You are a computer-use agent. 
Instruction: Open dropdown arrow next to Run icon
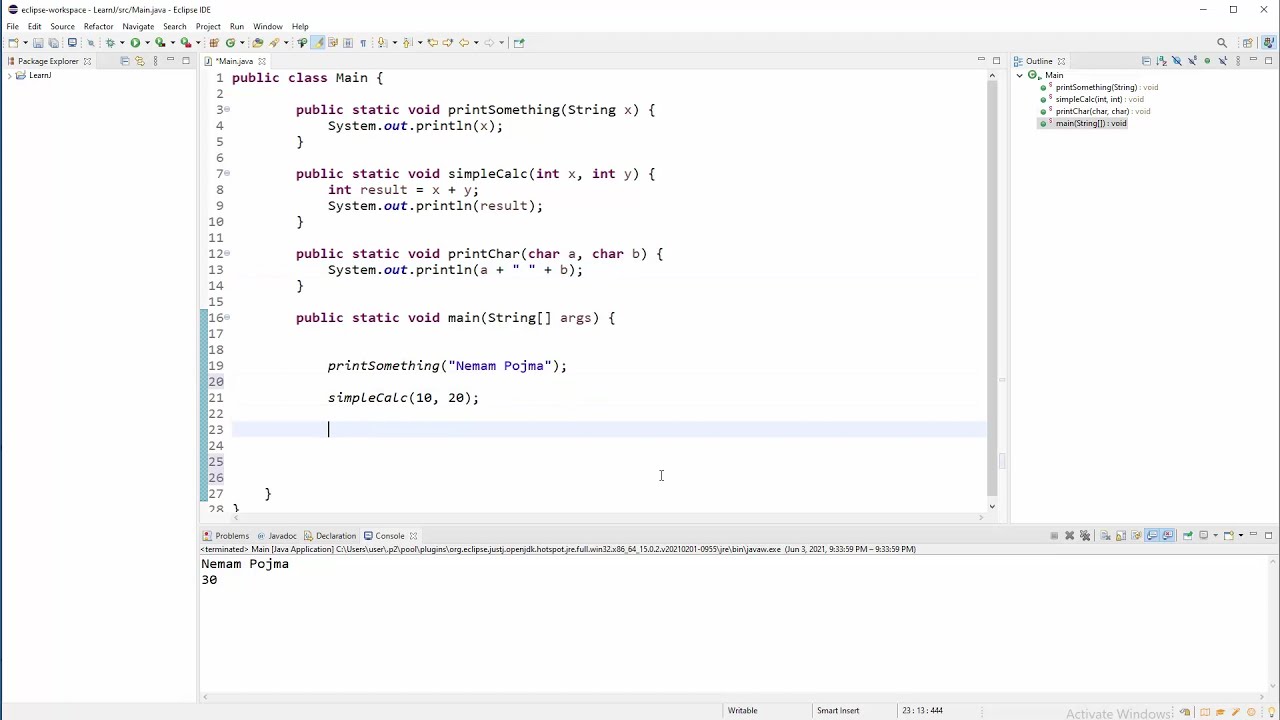tap(147, 42)
